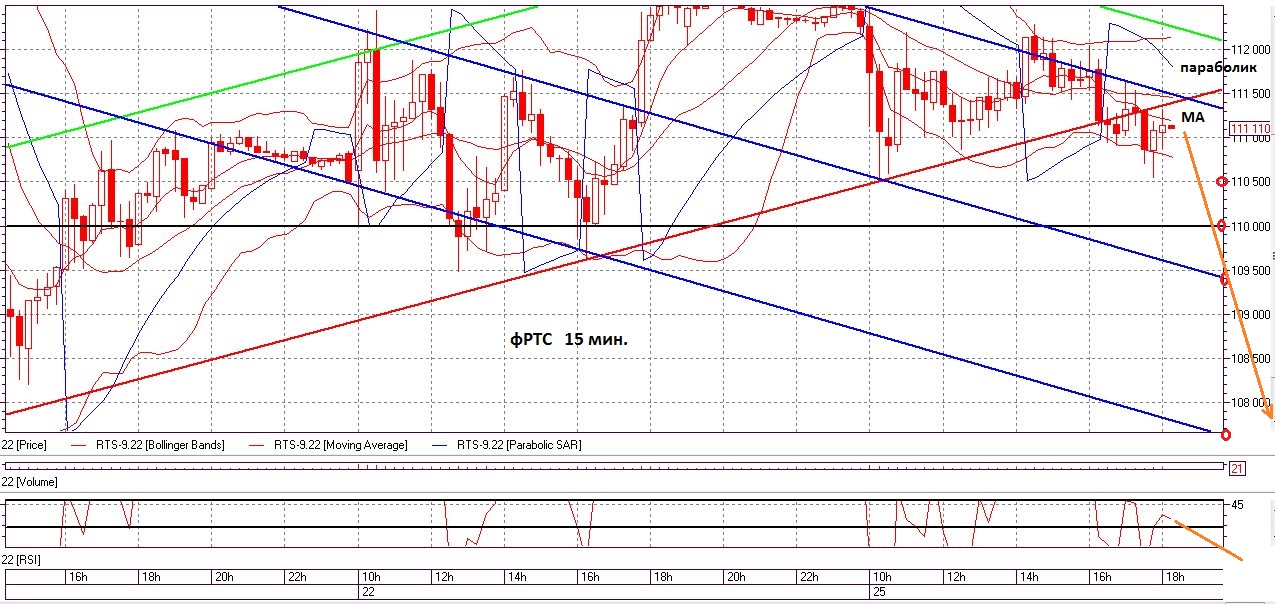Select the 22 [RSI] pane label
The height and width of the screenshot is (604, 1275).
pyautogui.click(x=20, y=558)
